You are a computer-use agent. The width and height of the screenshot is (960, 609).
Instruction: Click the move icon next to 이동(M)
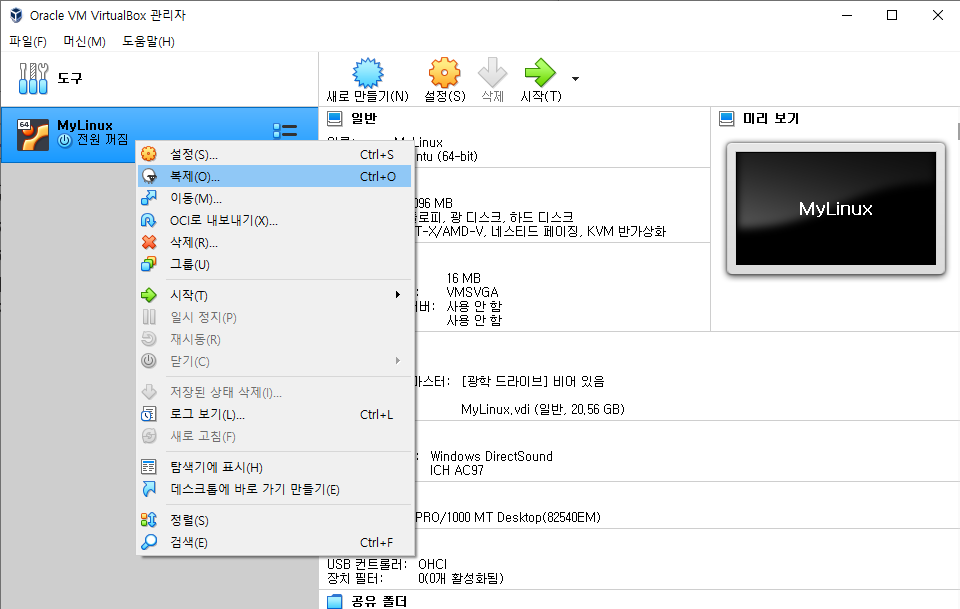tap(149, 198)
